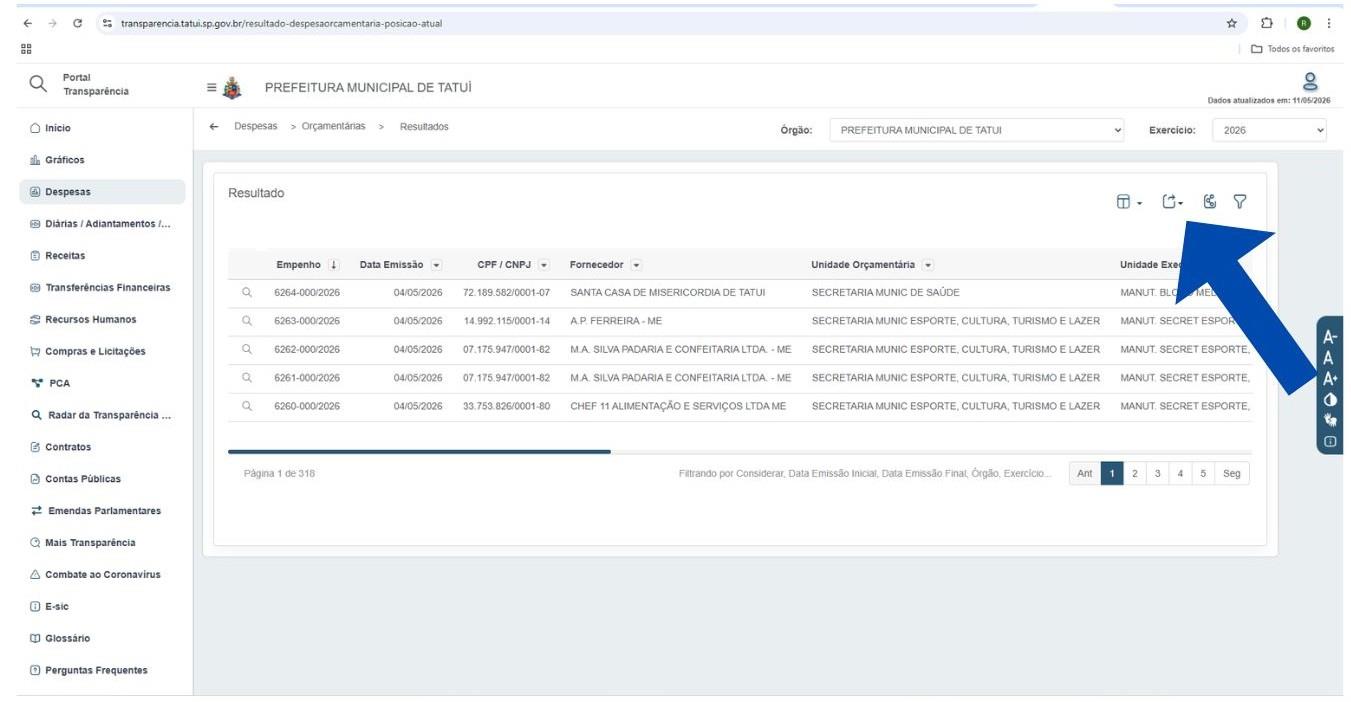This screenshot has height=702, width=1351.
Task: Go to results page 3
Action: pyautogui.click(x=1157, y=474)
